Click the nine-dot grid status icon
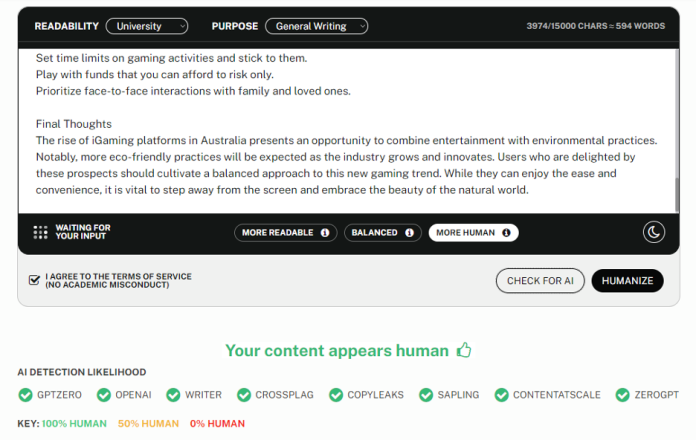The width and height of the screenshot is (696, 440). tap(40, 232)
